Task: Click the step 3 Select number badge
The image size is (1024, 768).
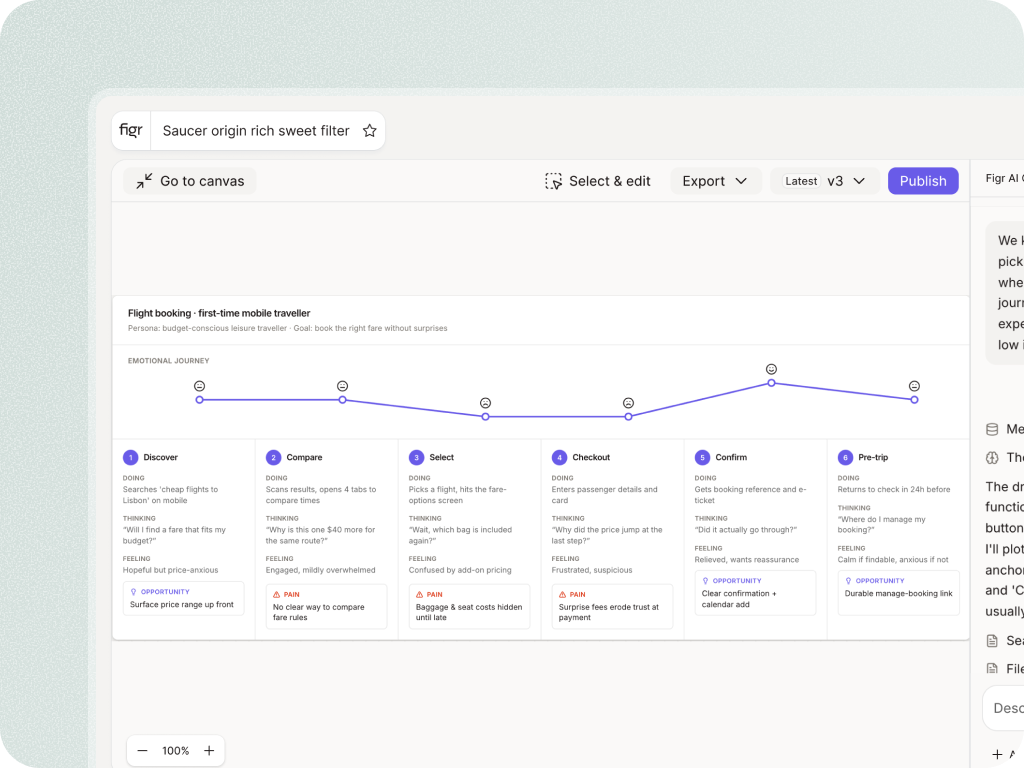Action: (417, 457)
